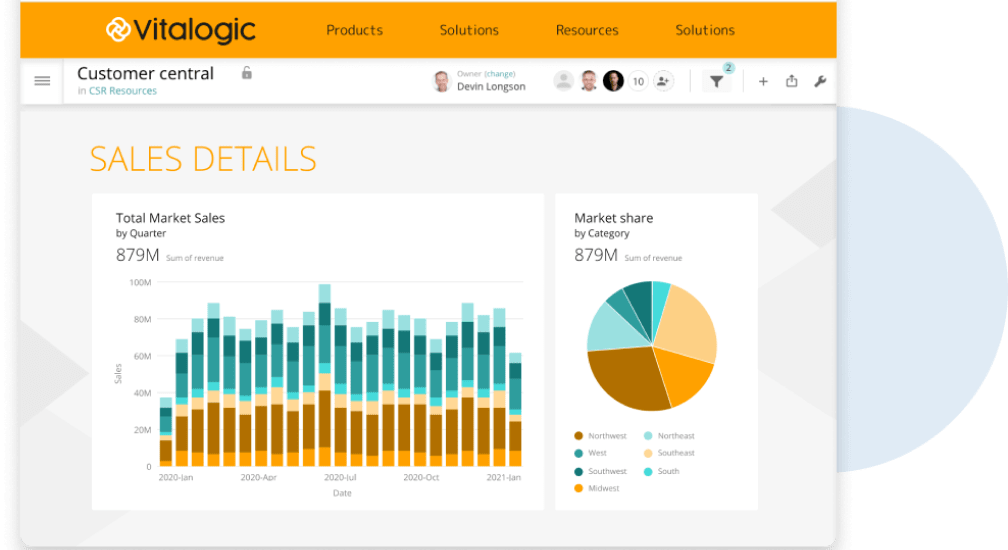Click the Northeast legend swatch
The height and width of the screenshot is (550, 1008).
click(x=648, y=436)
